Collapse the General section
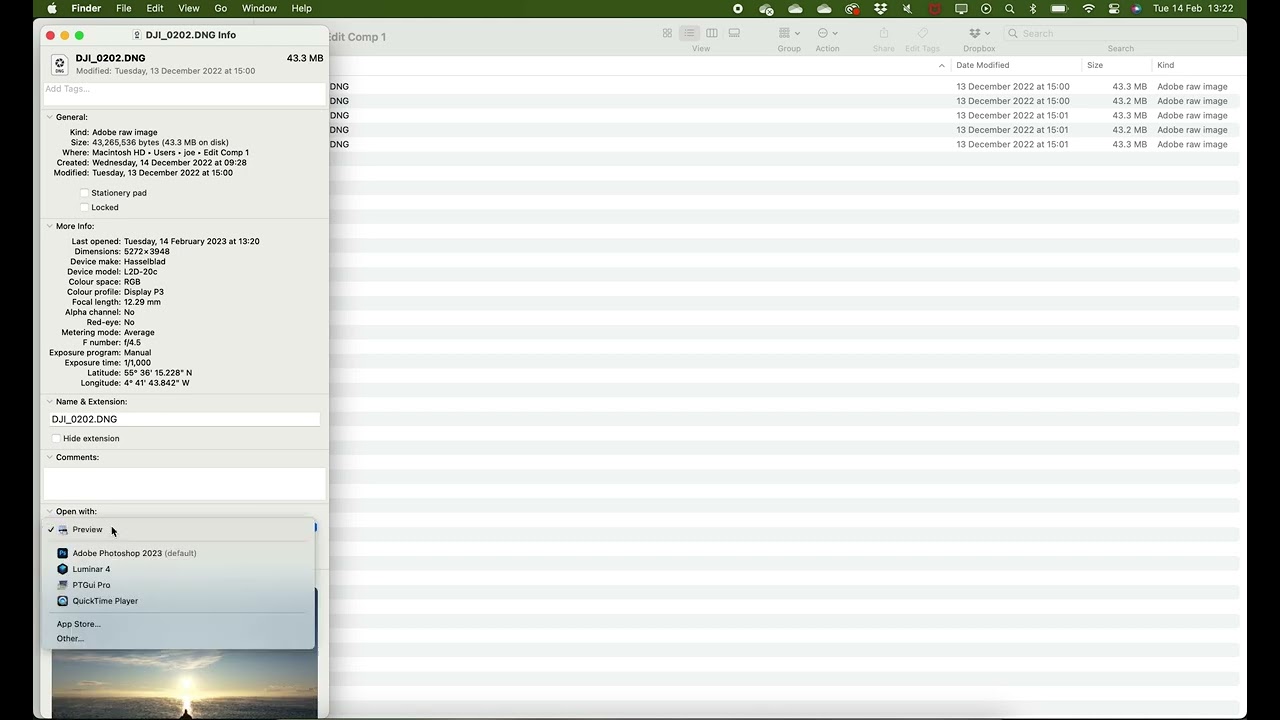The image size is (1280, 720). [x=49, y=117]
